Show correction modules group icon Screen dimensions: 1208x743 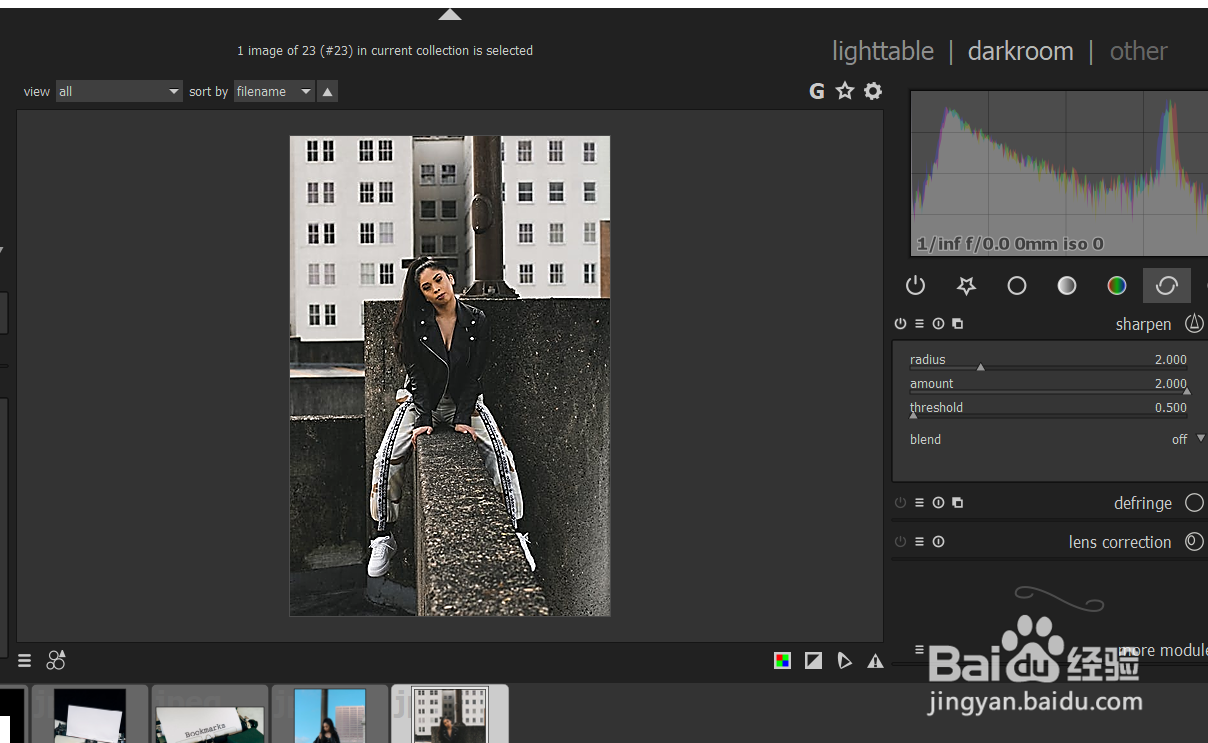[1167, 286]
